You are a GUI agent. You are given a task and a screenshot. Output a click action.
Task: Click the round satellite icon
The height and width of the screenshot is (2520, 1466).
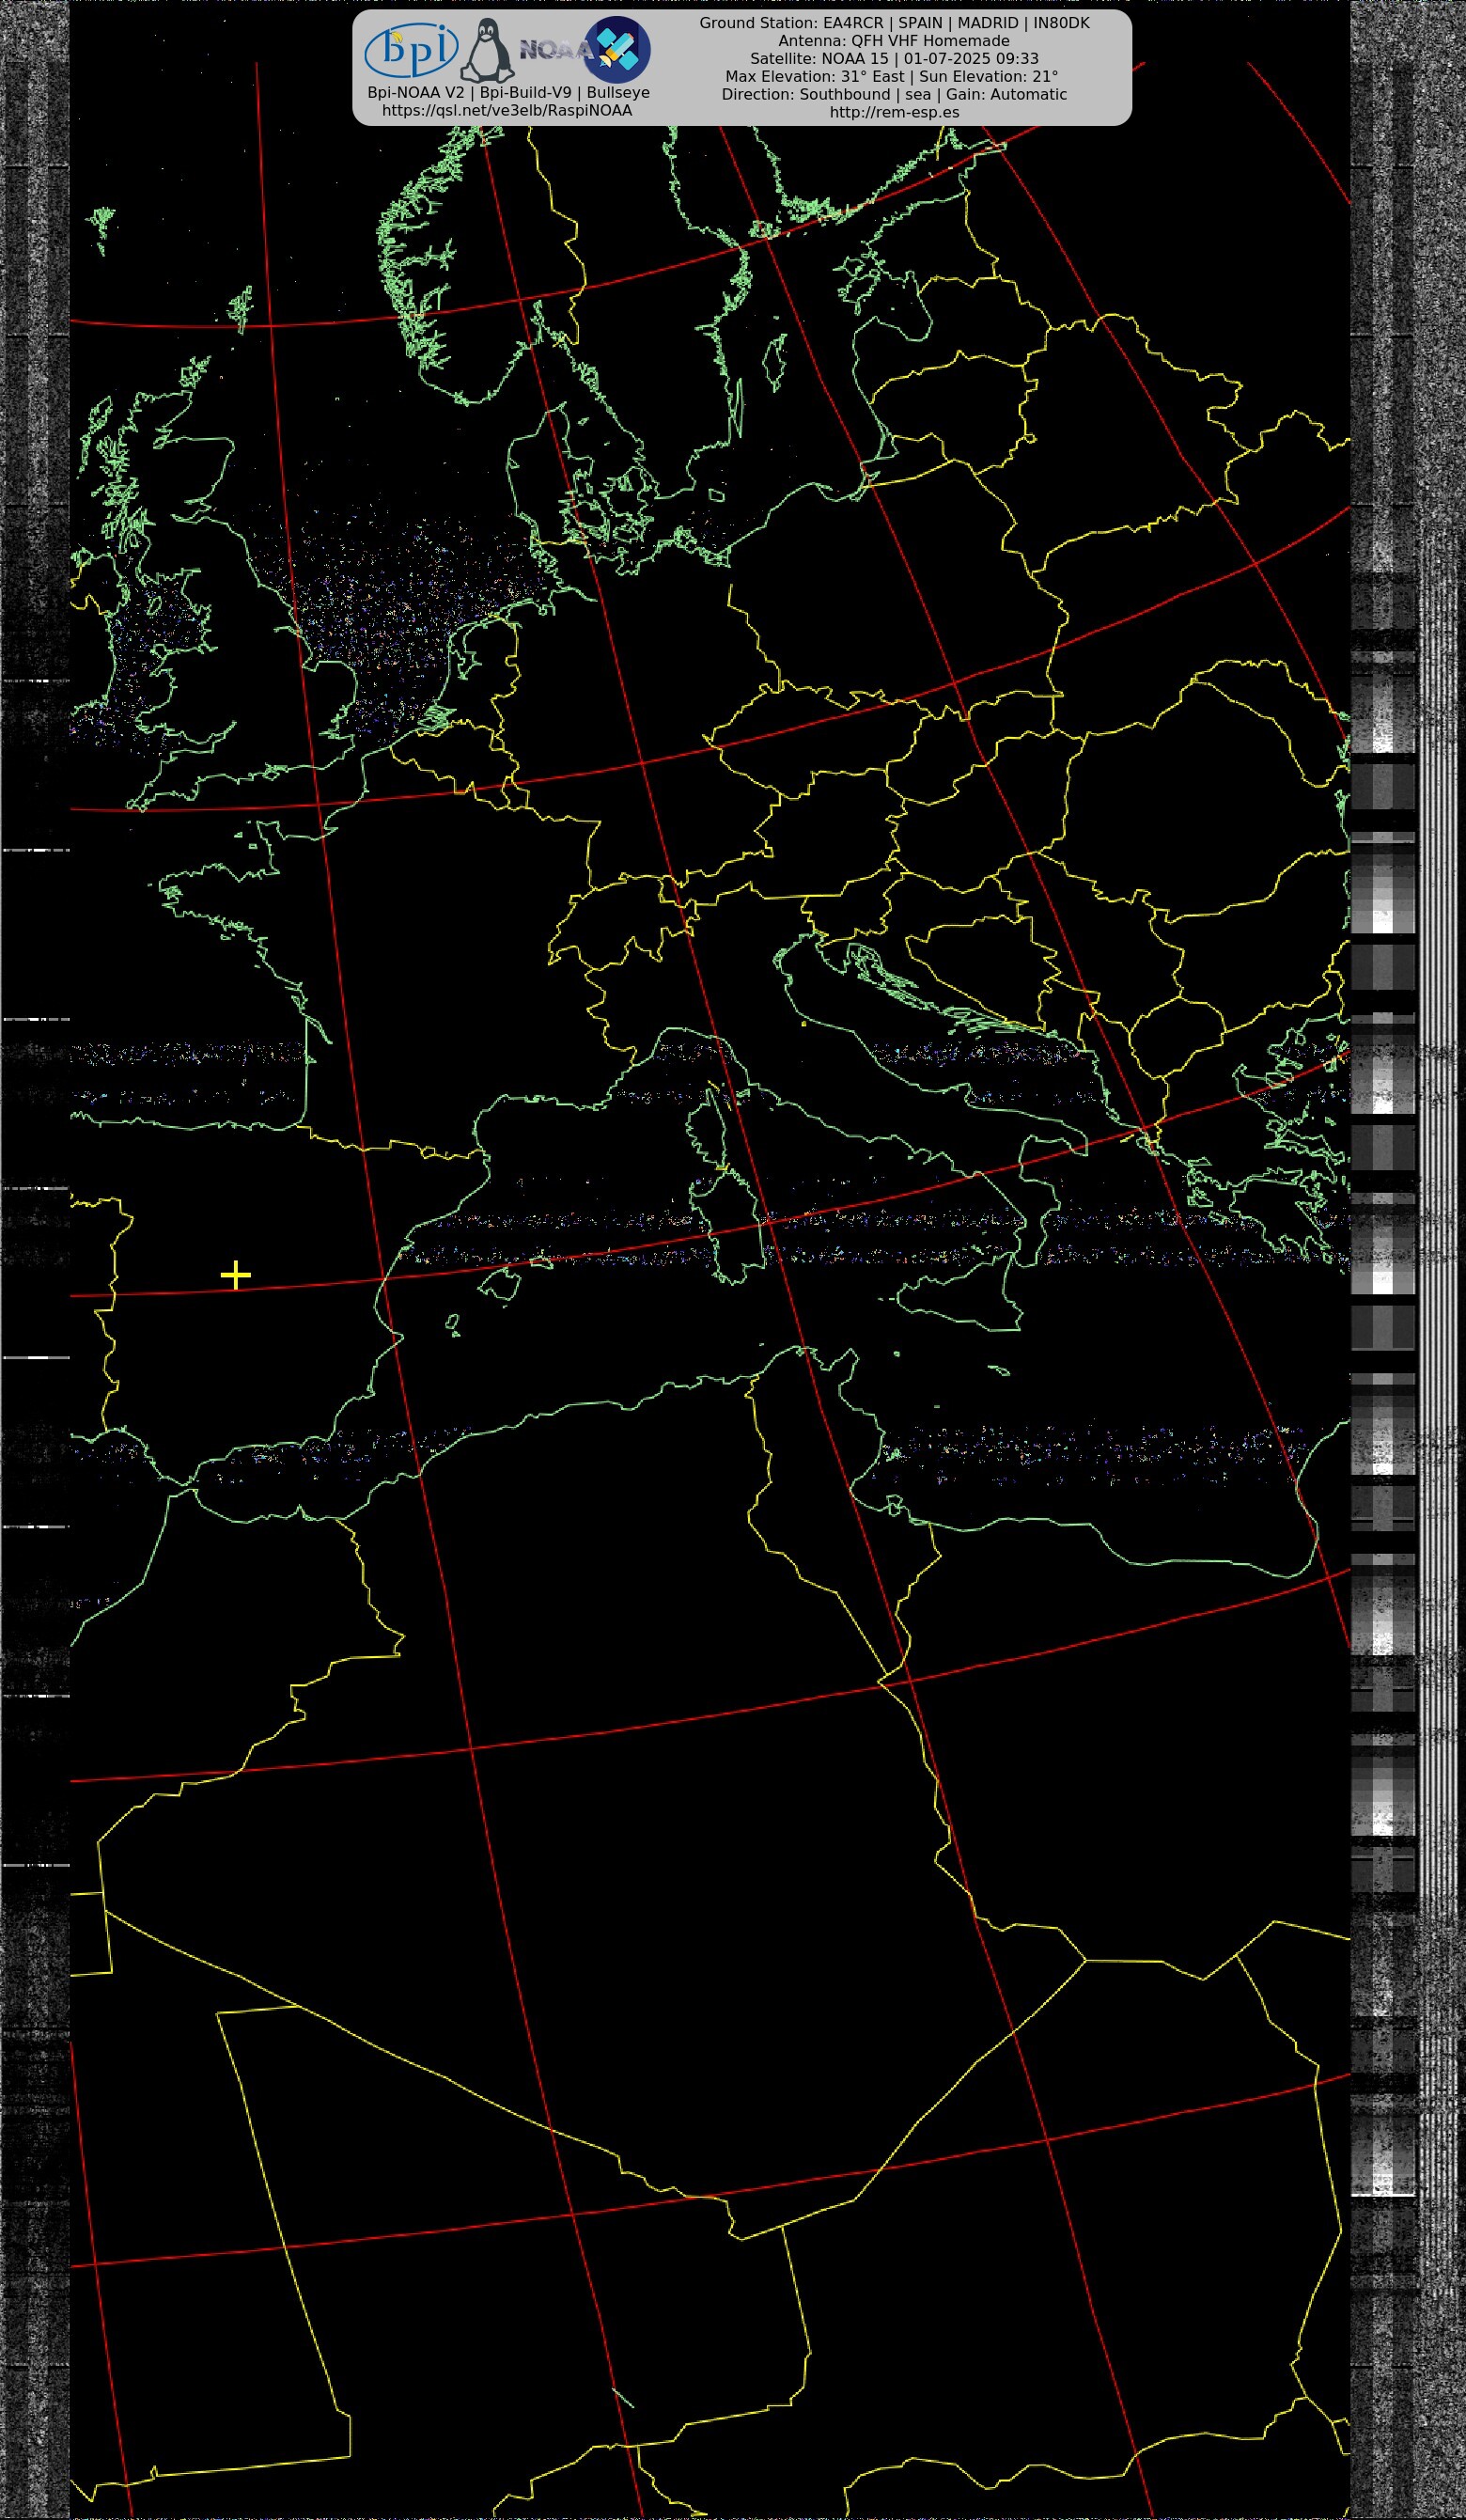pos(618,49)
